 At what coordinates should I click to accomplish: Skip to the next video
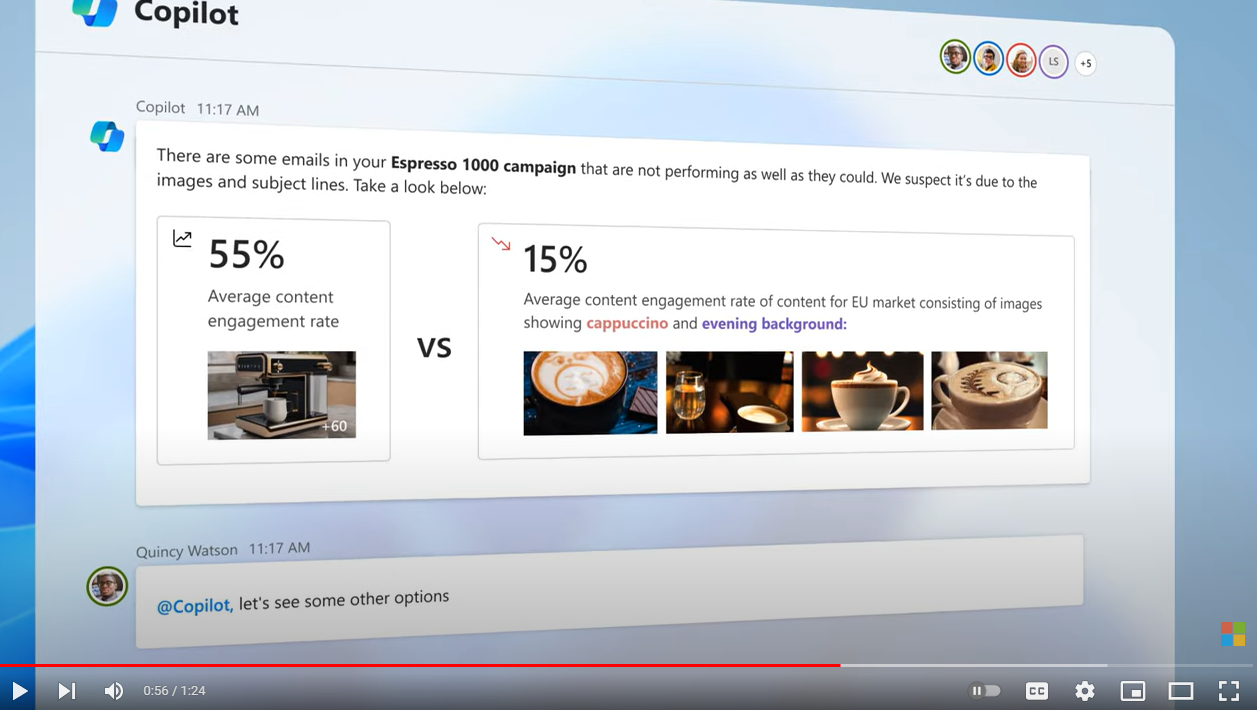66,691
